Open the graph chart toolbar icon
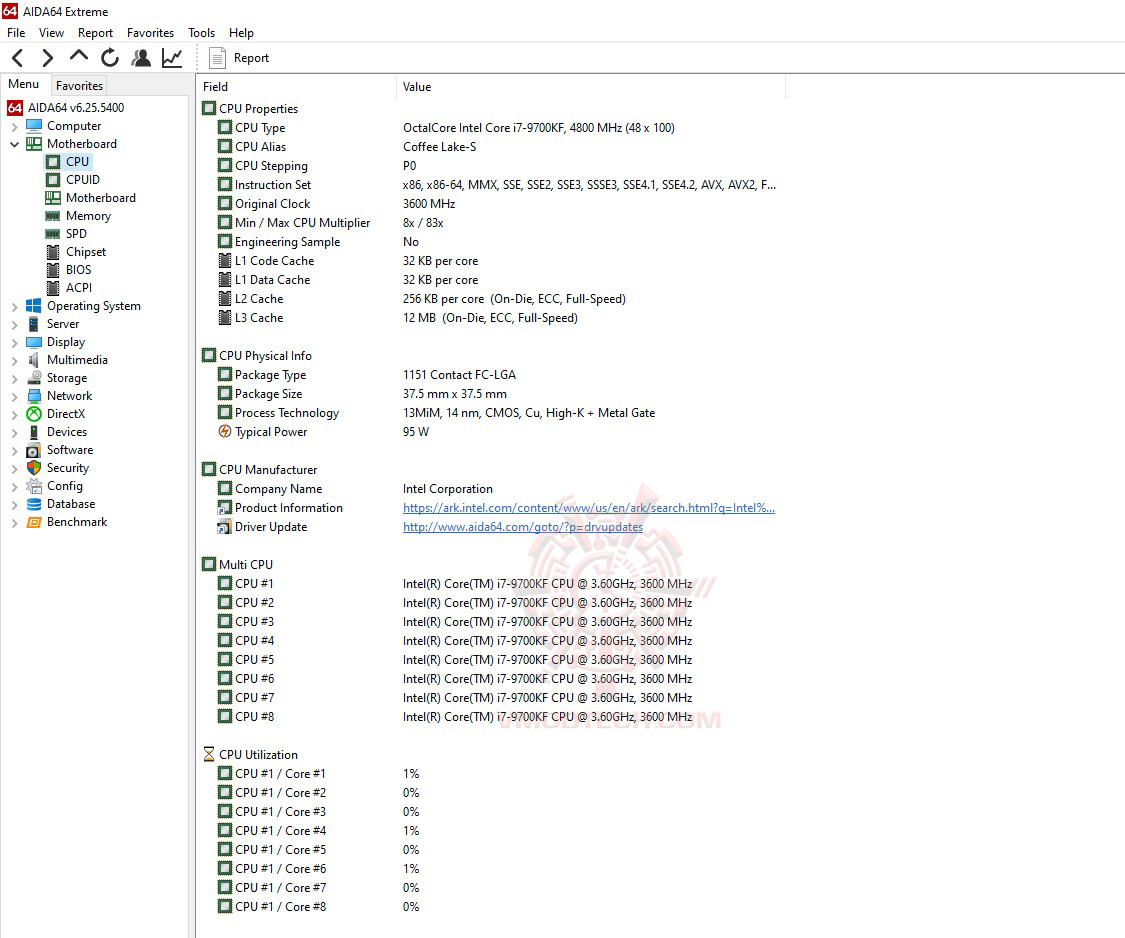 [x=172, y=57]
